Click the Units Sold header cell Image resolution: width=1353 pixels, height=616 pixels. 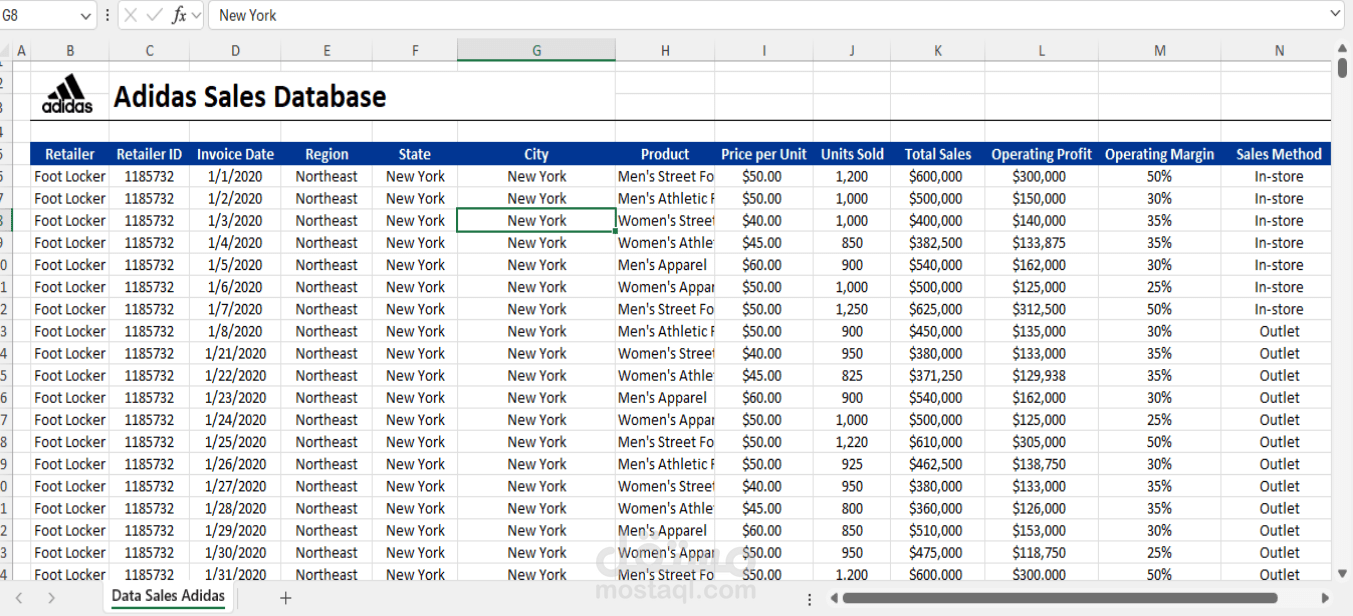click(852, 154)
